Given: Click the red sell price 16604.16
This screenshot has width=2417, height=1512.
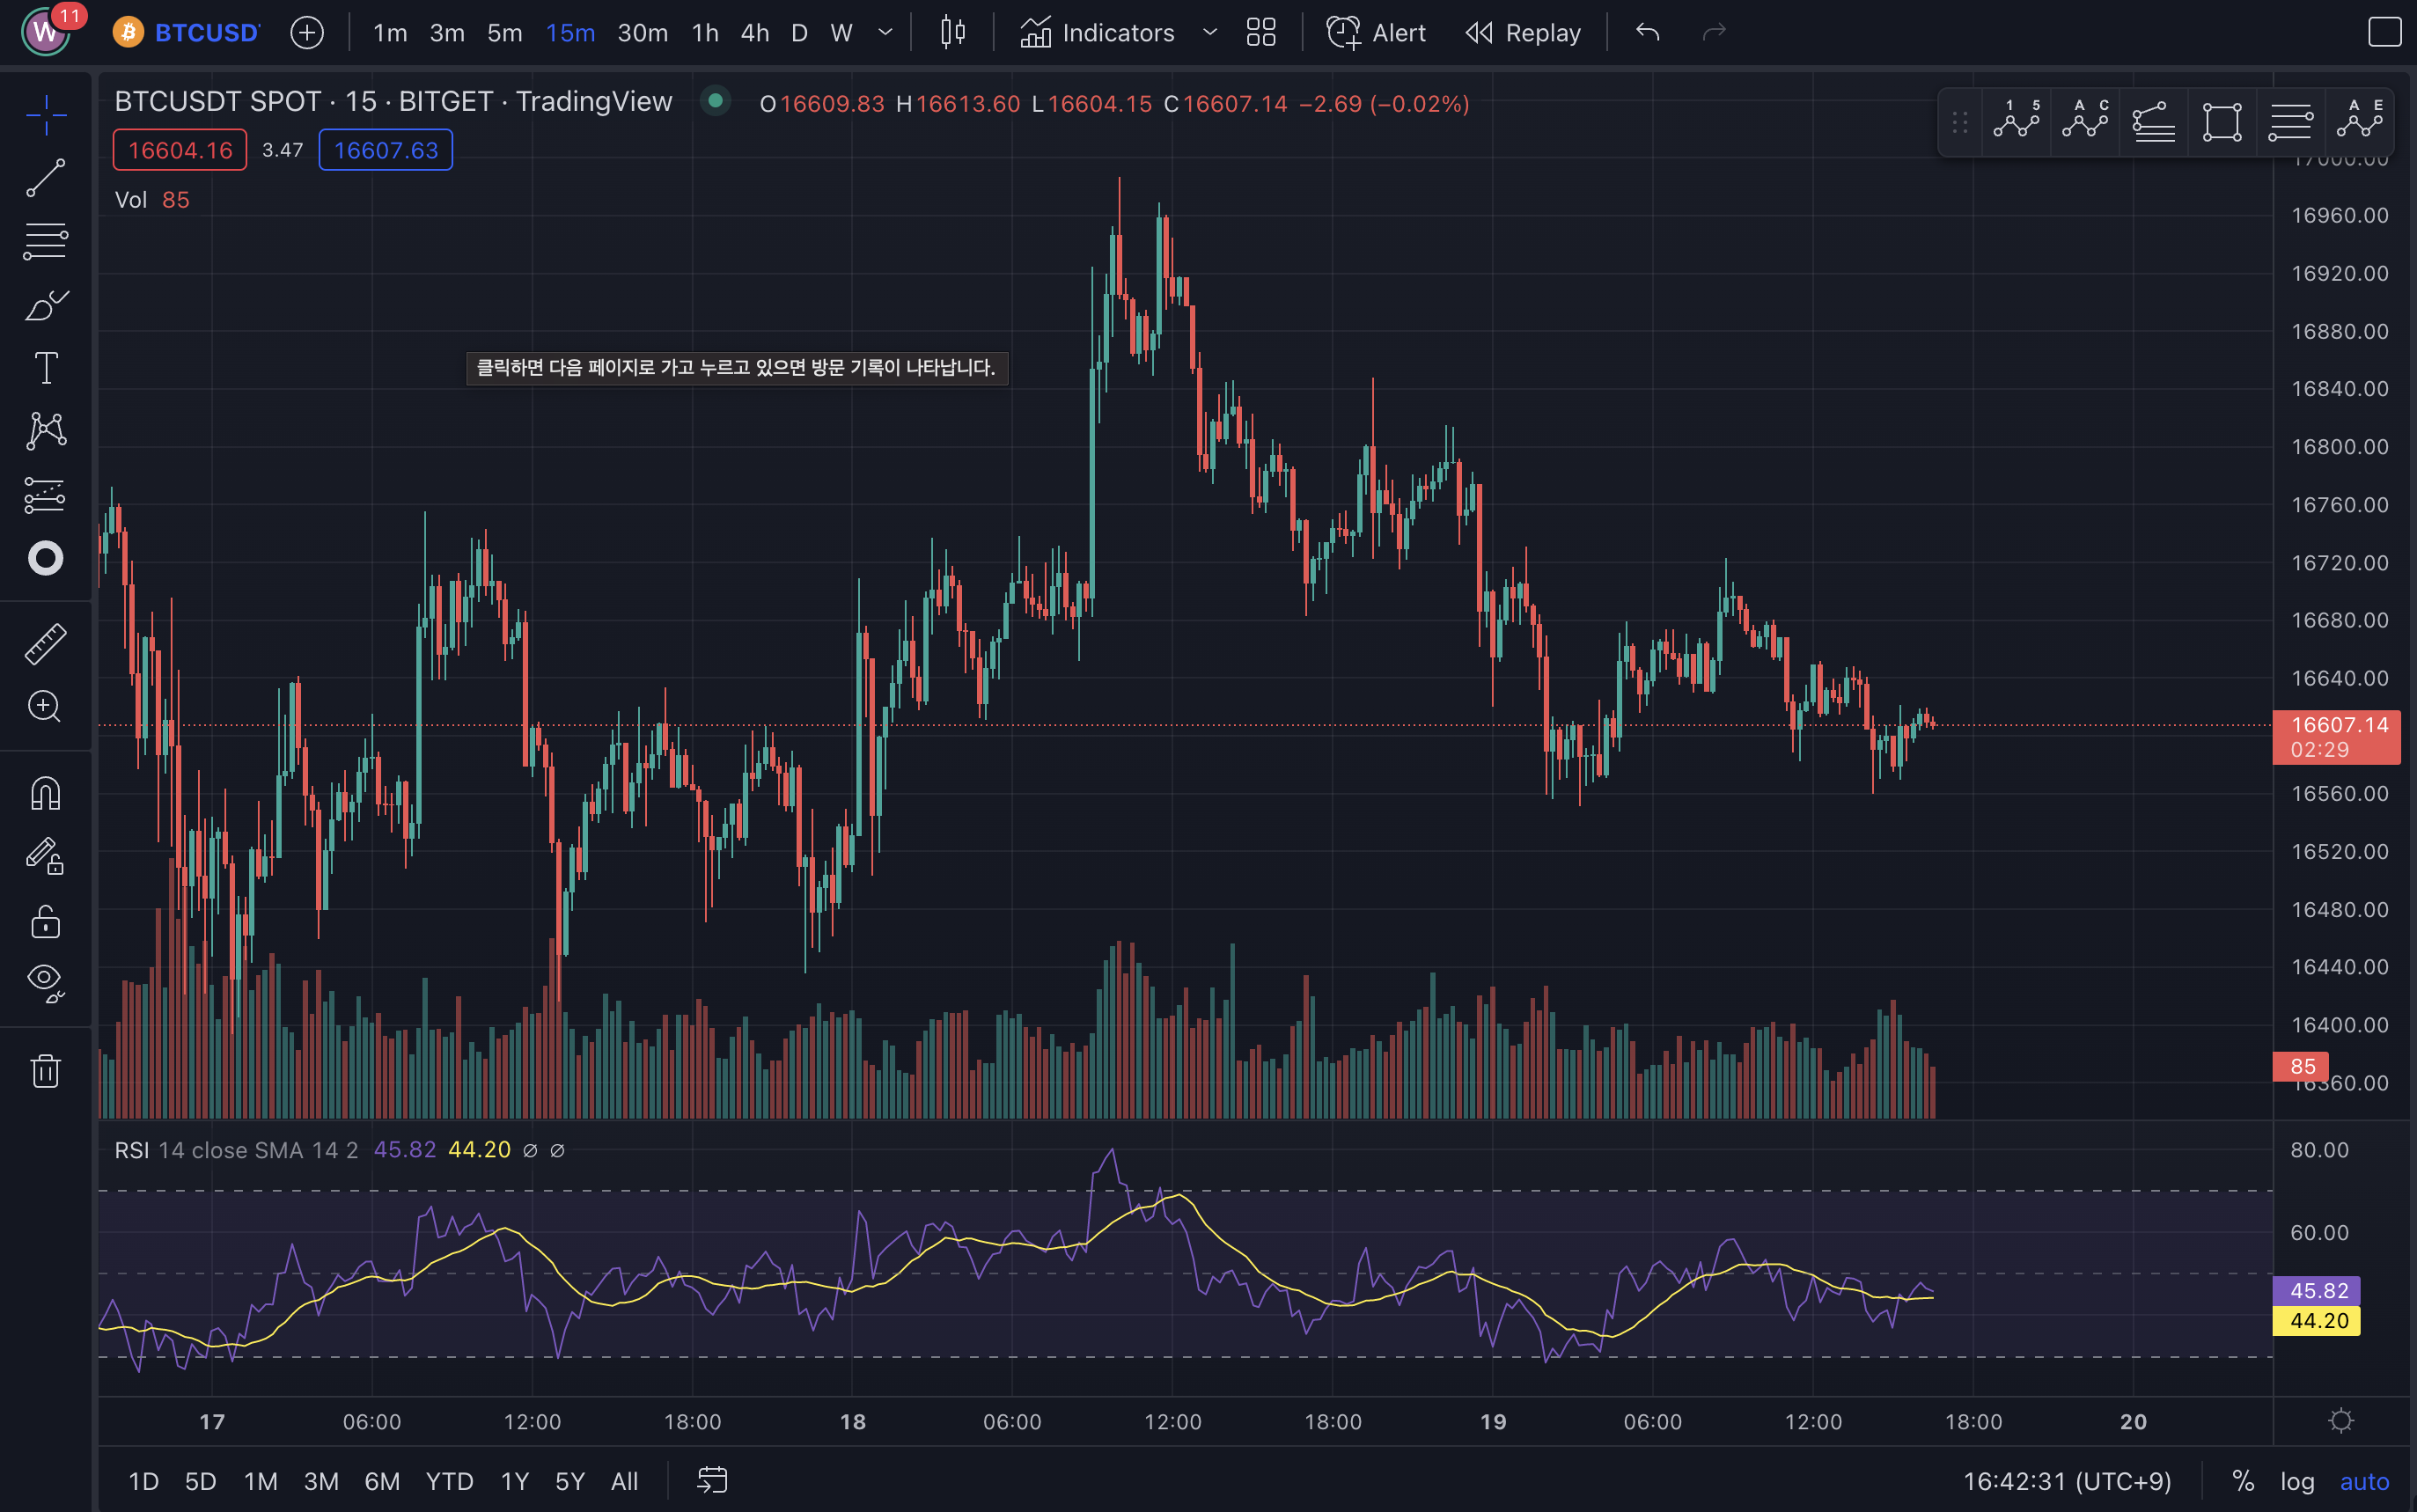Looking at the screenshot, I should click(x=180, y=150).
